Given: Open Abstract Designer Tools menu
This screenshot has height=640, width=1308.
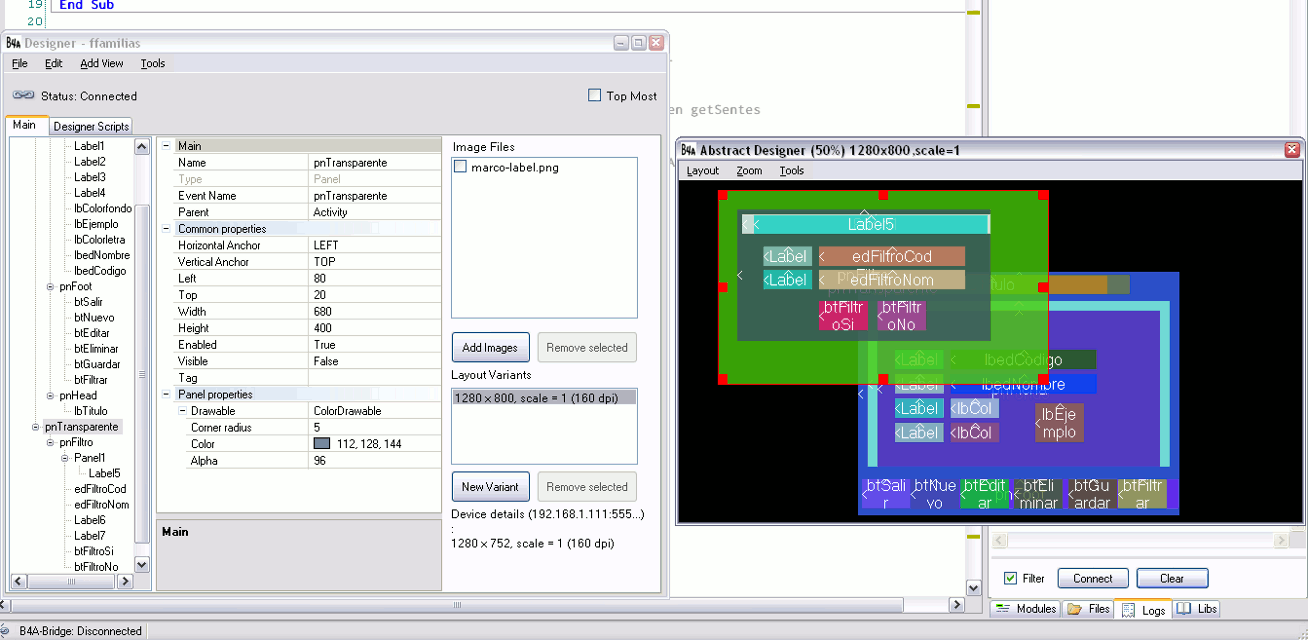Looking at the screenshot, I should click(x=792, y=171).
